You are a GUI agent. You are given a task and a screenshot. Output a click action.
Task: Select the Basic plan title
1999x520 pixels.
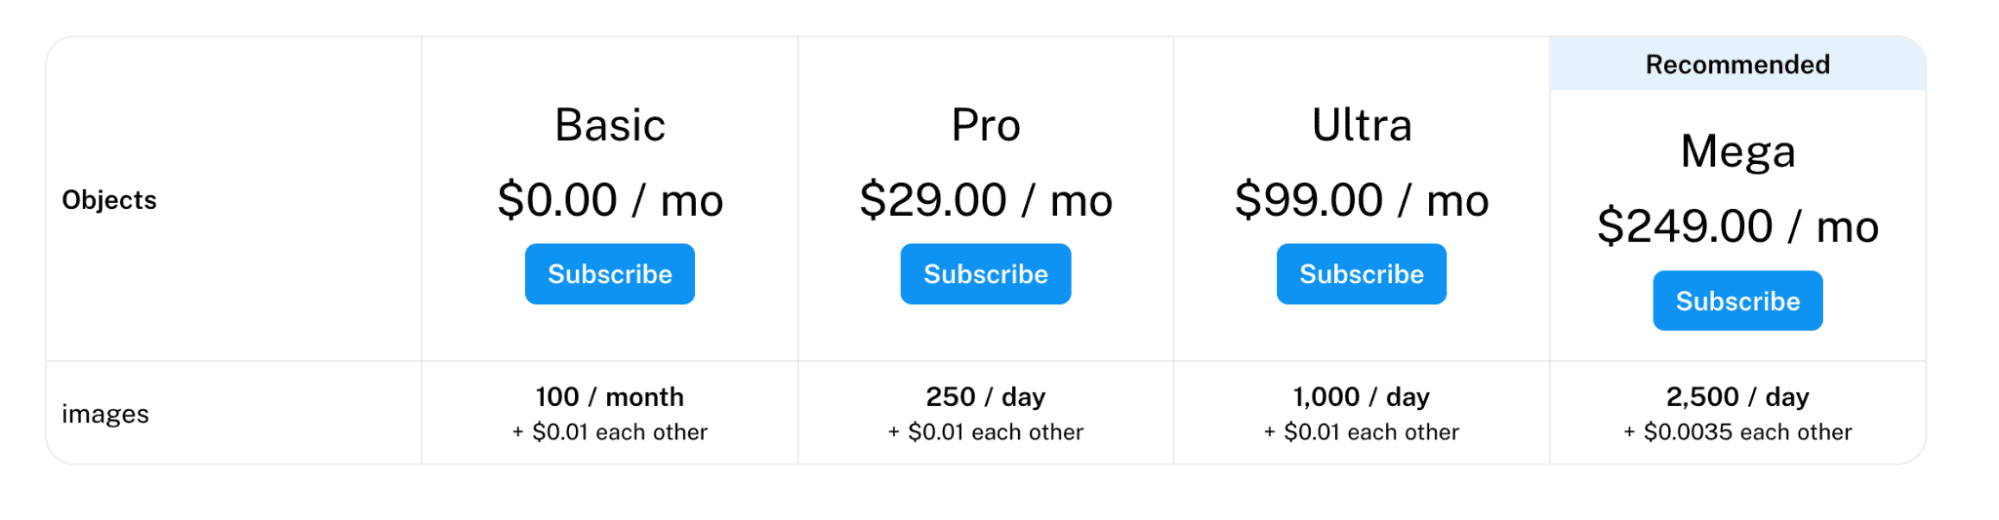[610, 125]
